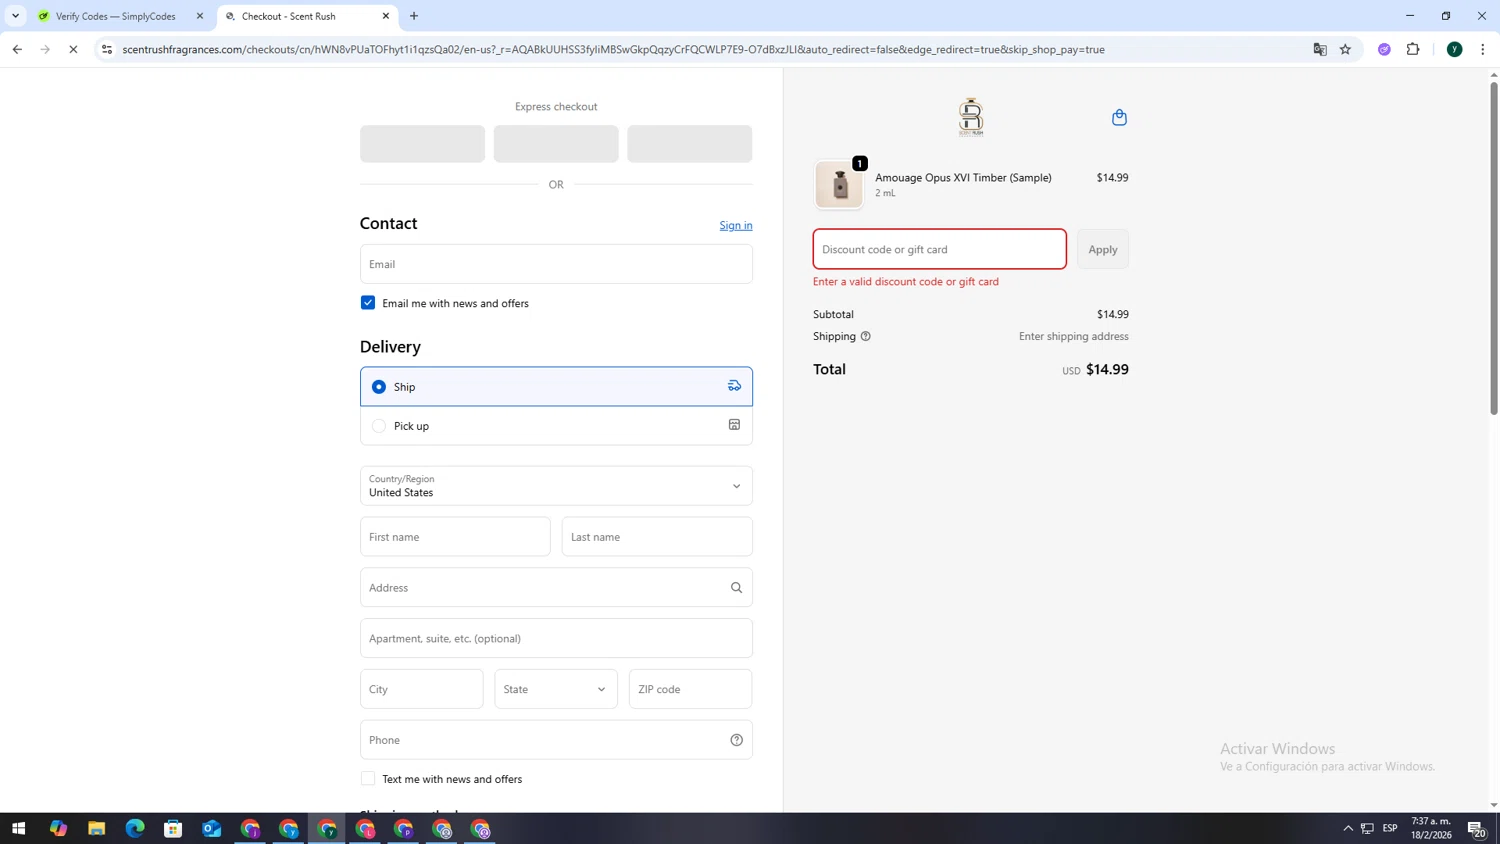The width and height of the screenshot is (1500, 844).
Task: Open the notifications center icon
Action: click(x=1476, y=829)
